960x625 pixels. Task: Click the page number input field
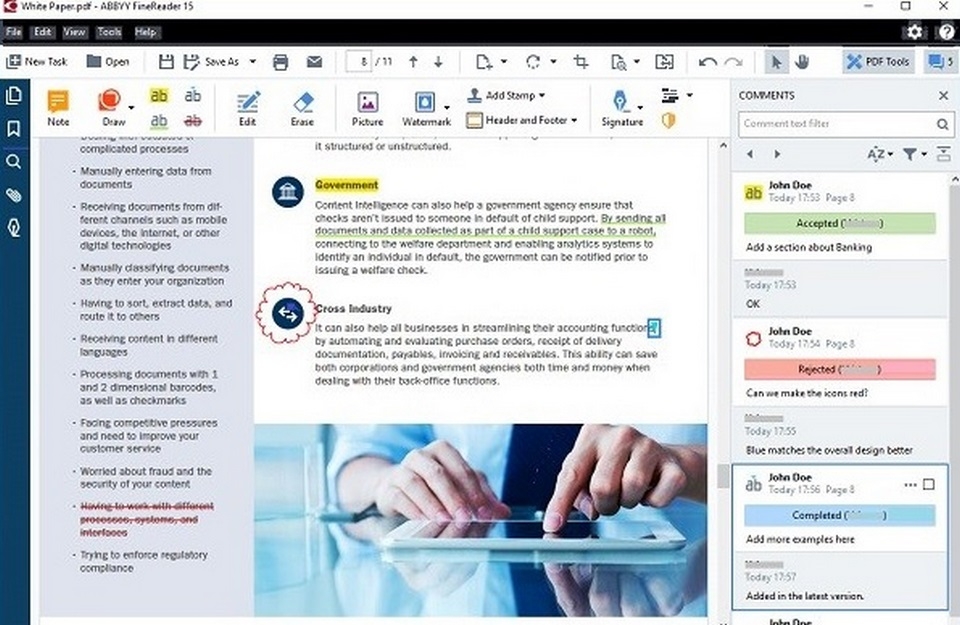358,62
